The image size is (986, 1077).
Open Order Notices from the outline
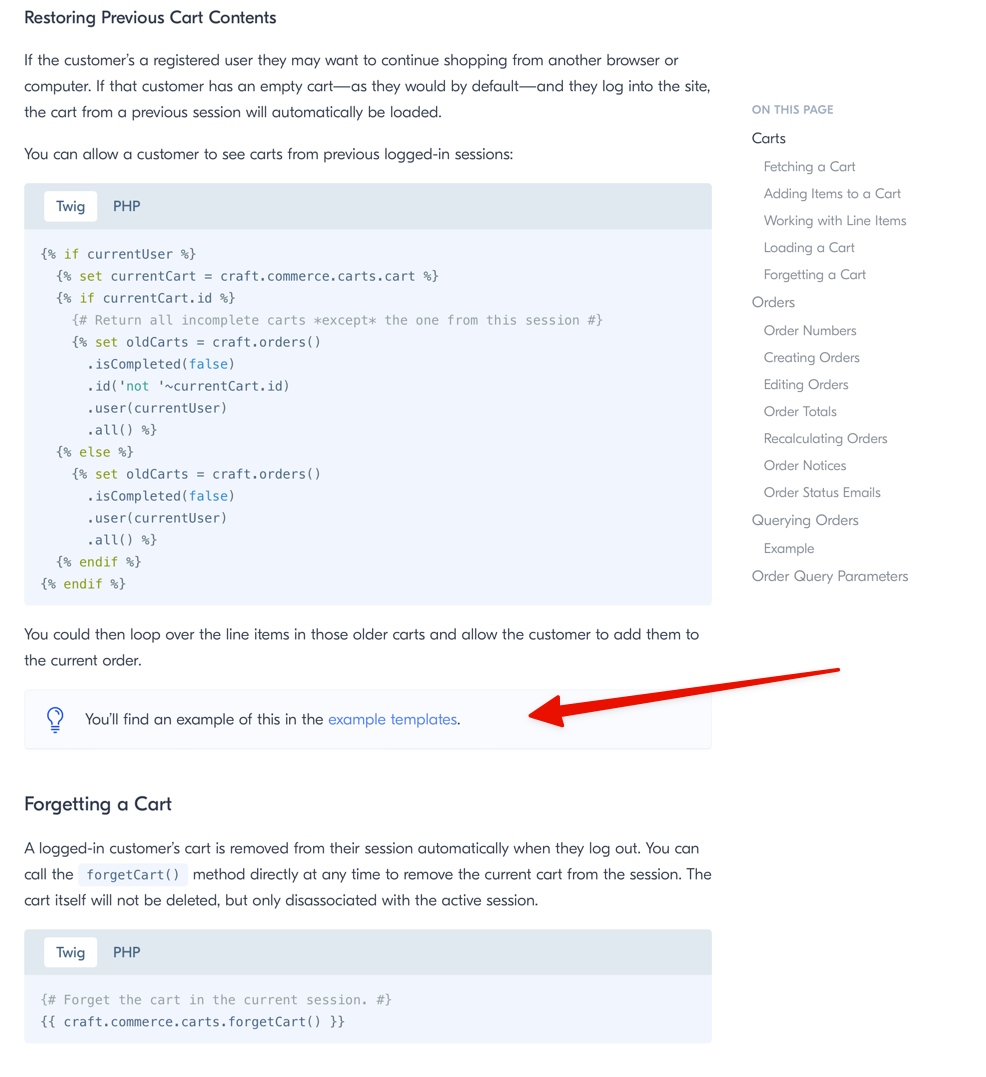click(804, 465)
